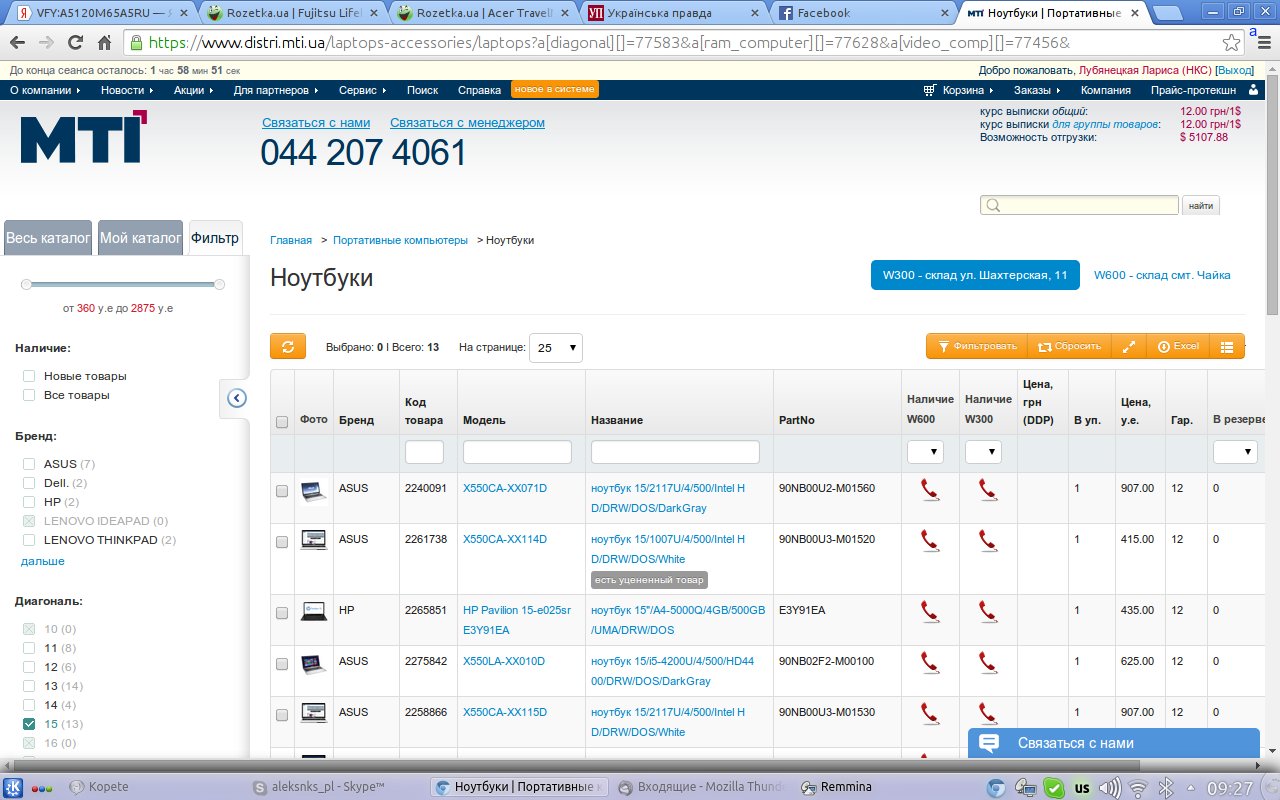The image size is (1280, 800).
Task: Click the W300 phone icon for X550CA-XX115D
Action: [x=988, y=713]
